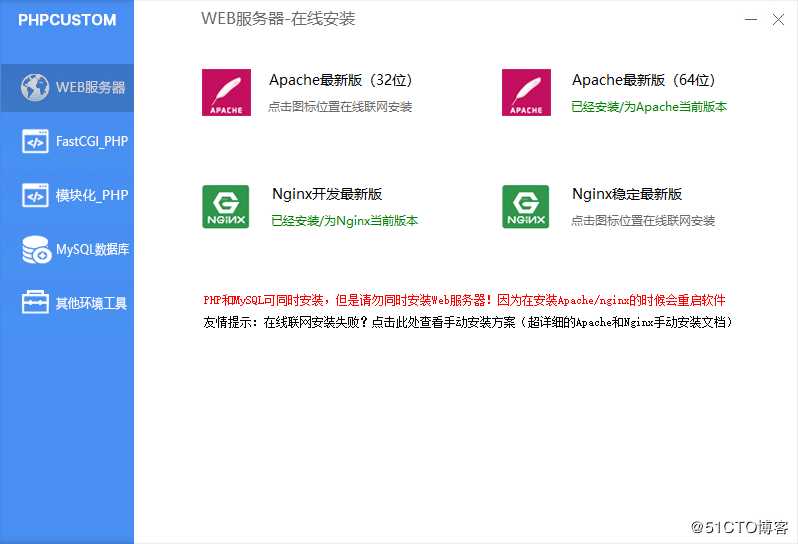Click the red PHP和MySQL warning text
The width and height of the screenshot is (798, 544).
[x=464, y=300]
